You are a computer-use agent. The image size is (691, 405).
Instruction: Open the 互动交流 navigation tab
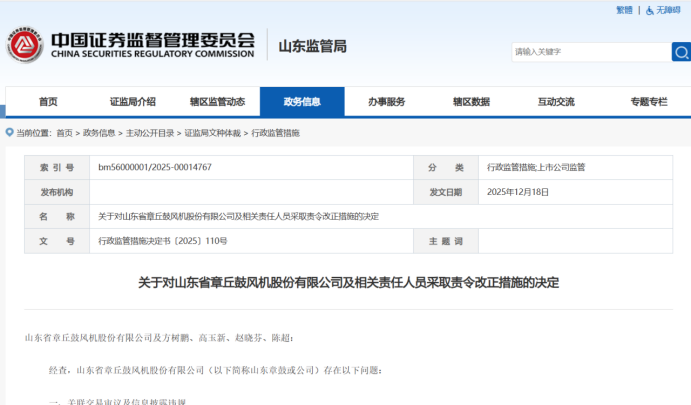[556, 102]
